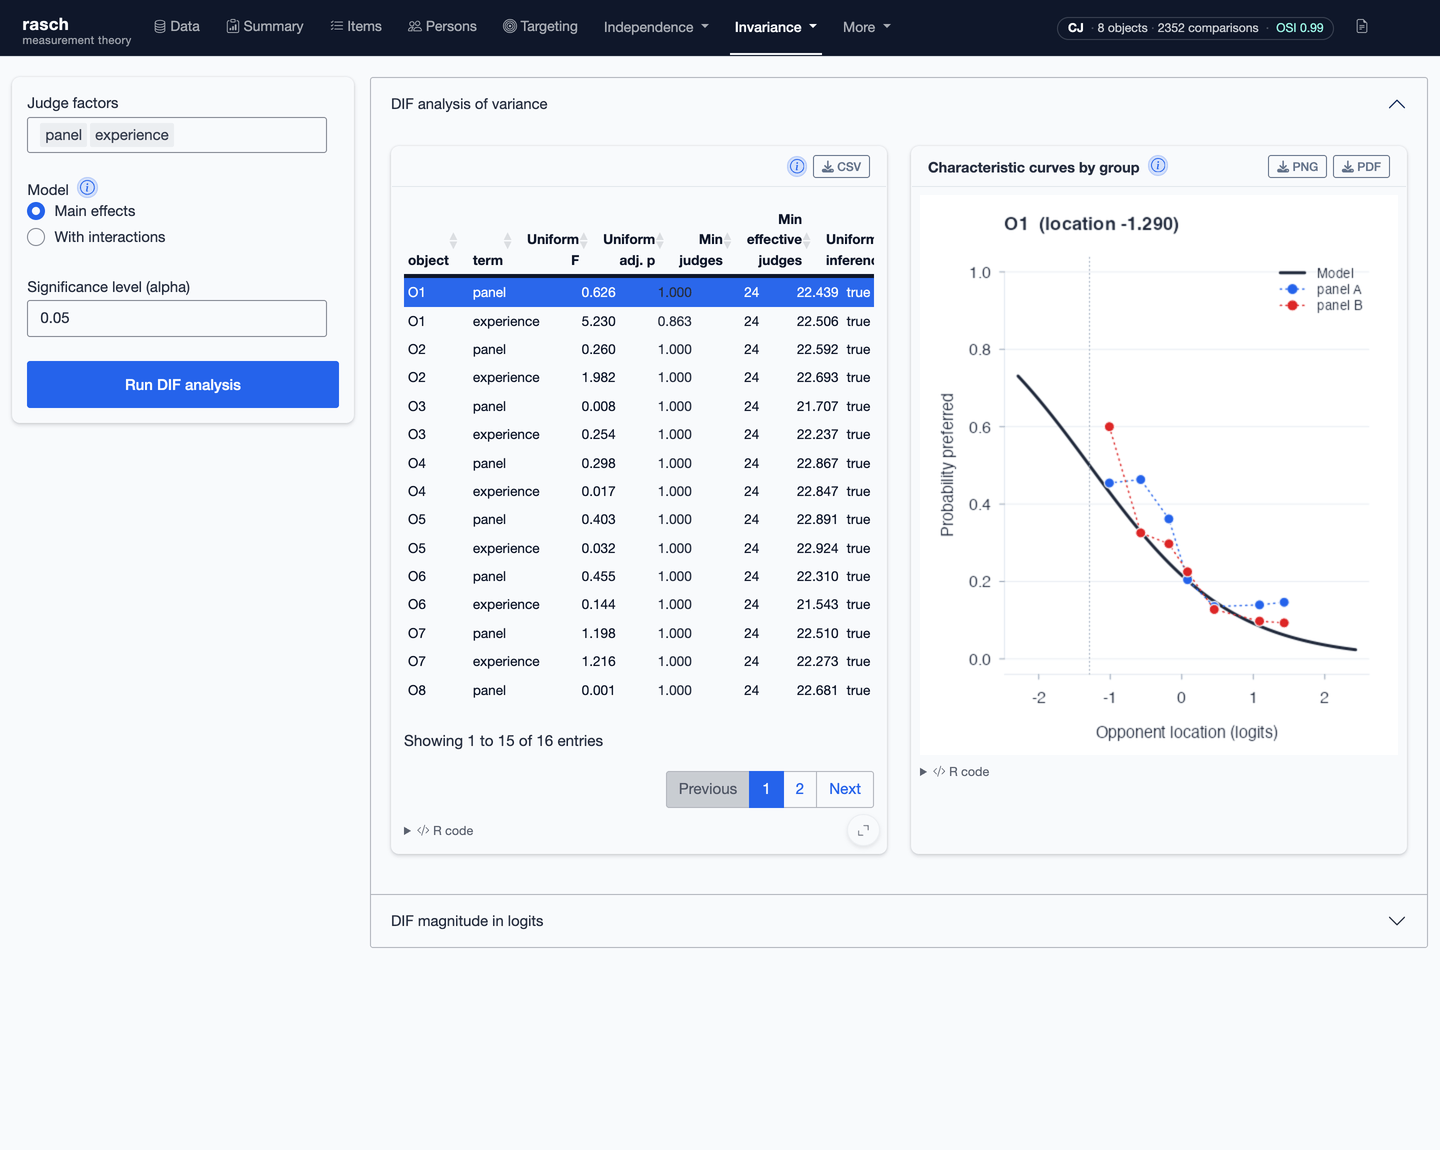Open the Invariance dropdown menu
This screenshot has width=1440, height=1150.
[776, 27]
